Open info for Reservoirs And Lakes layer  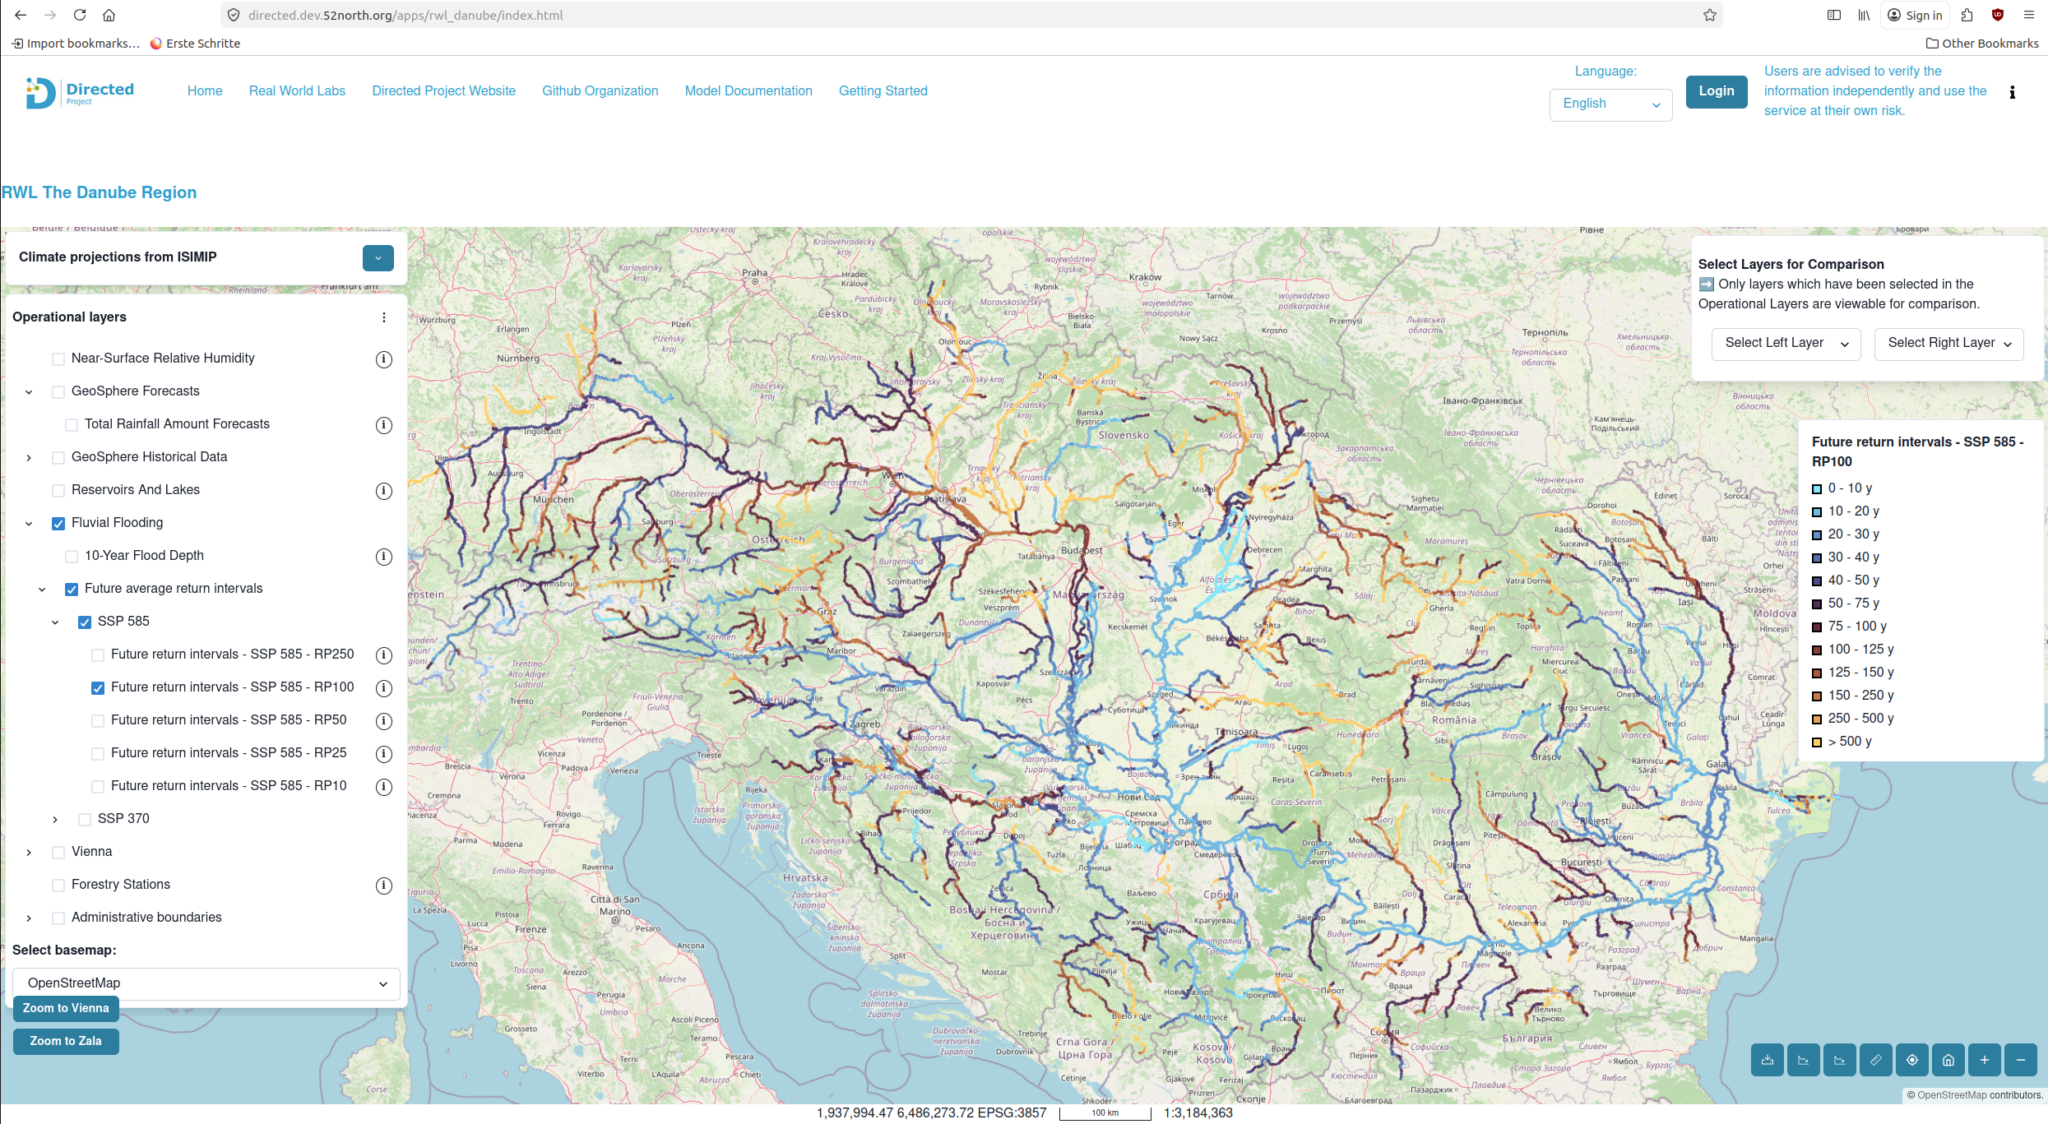[383, 491]
